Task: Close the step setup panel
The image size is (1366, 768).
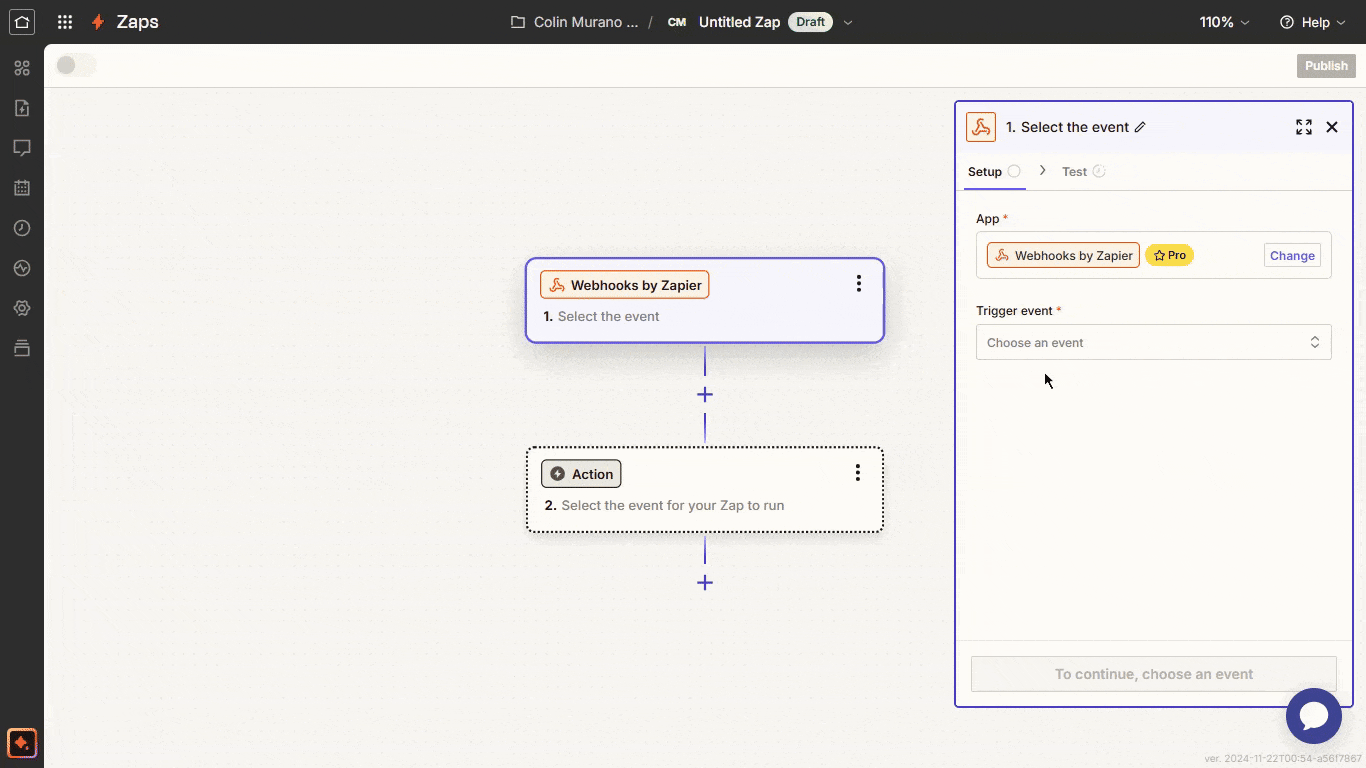Action: pos(1332,127)
